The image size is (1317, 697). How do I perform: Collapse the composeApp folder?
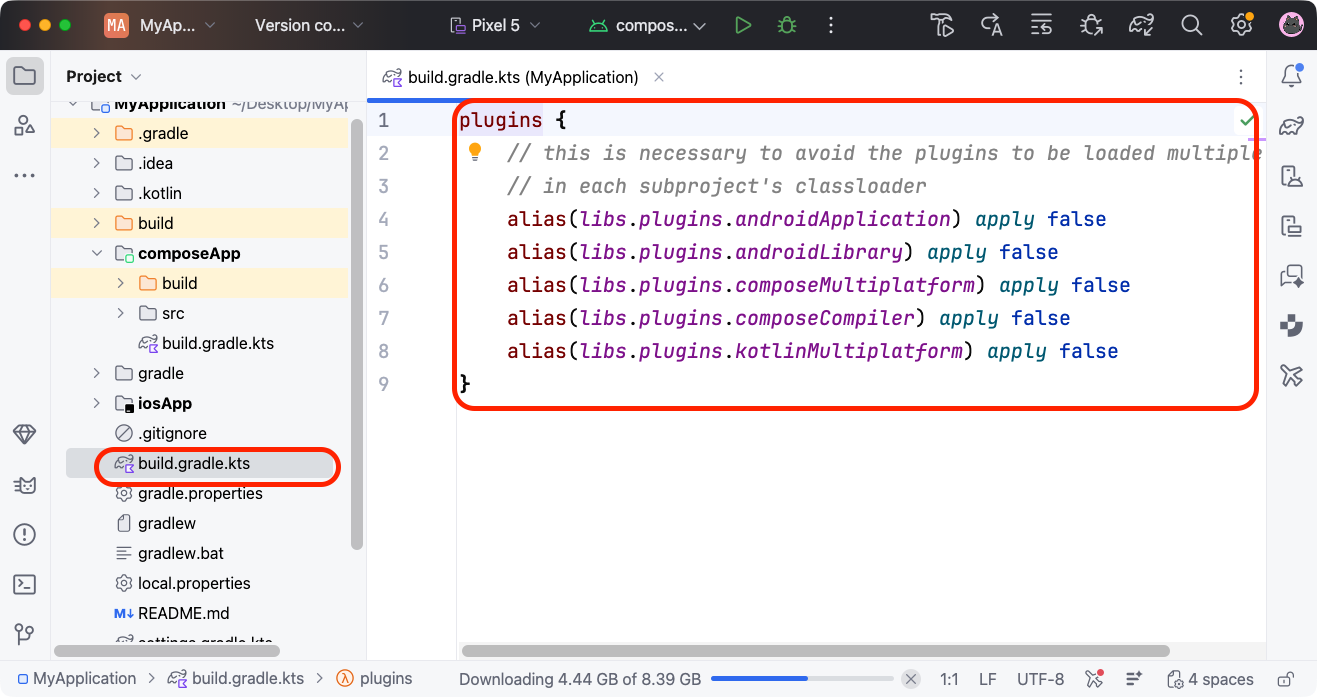pos(97,254)
